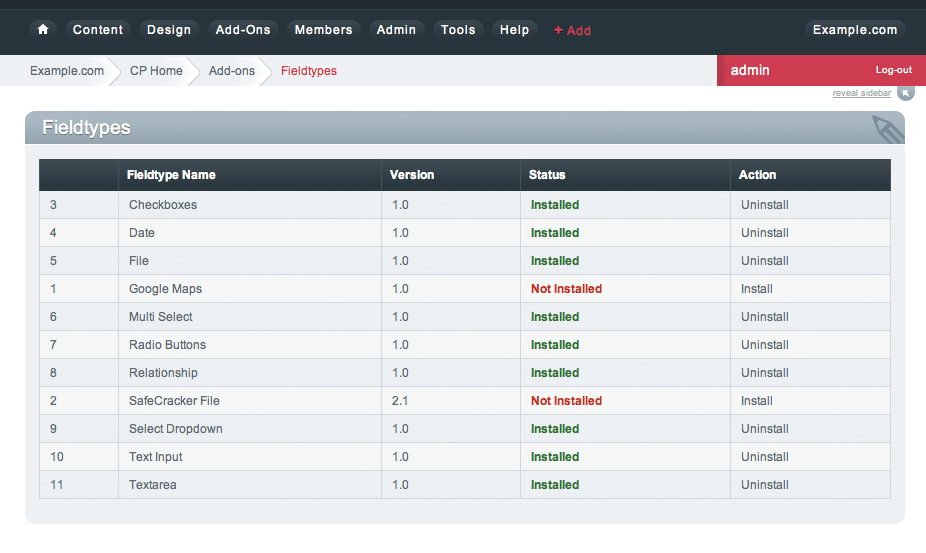Go to Add-ons breadcrumb

[232, 71]
